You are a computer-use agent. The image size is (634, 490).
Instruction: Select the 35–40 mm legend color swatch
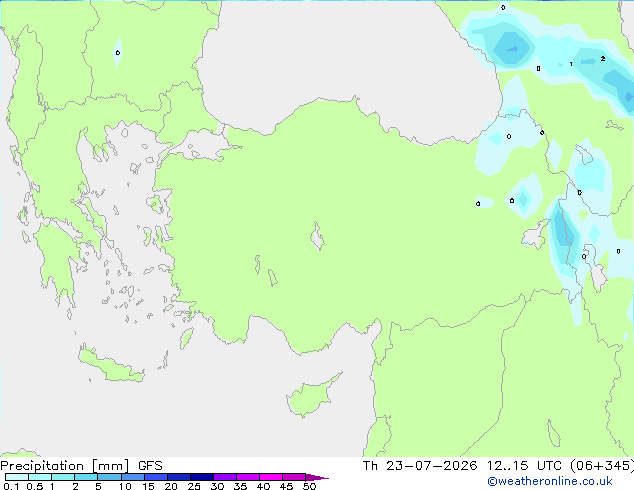(248, 477)
